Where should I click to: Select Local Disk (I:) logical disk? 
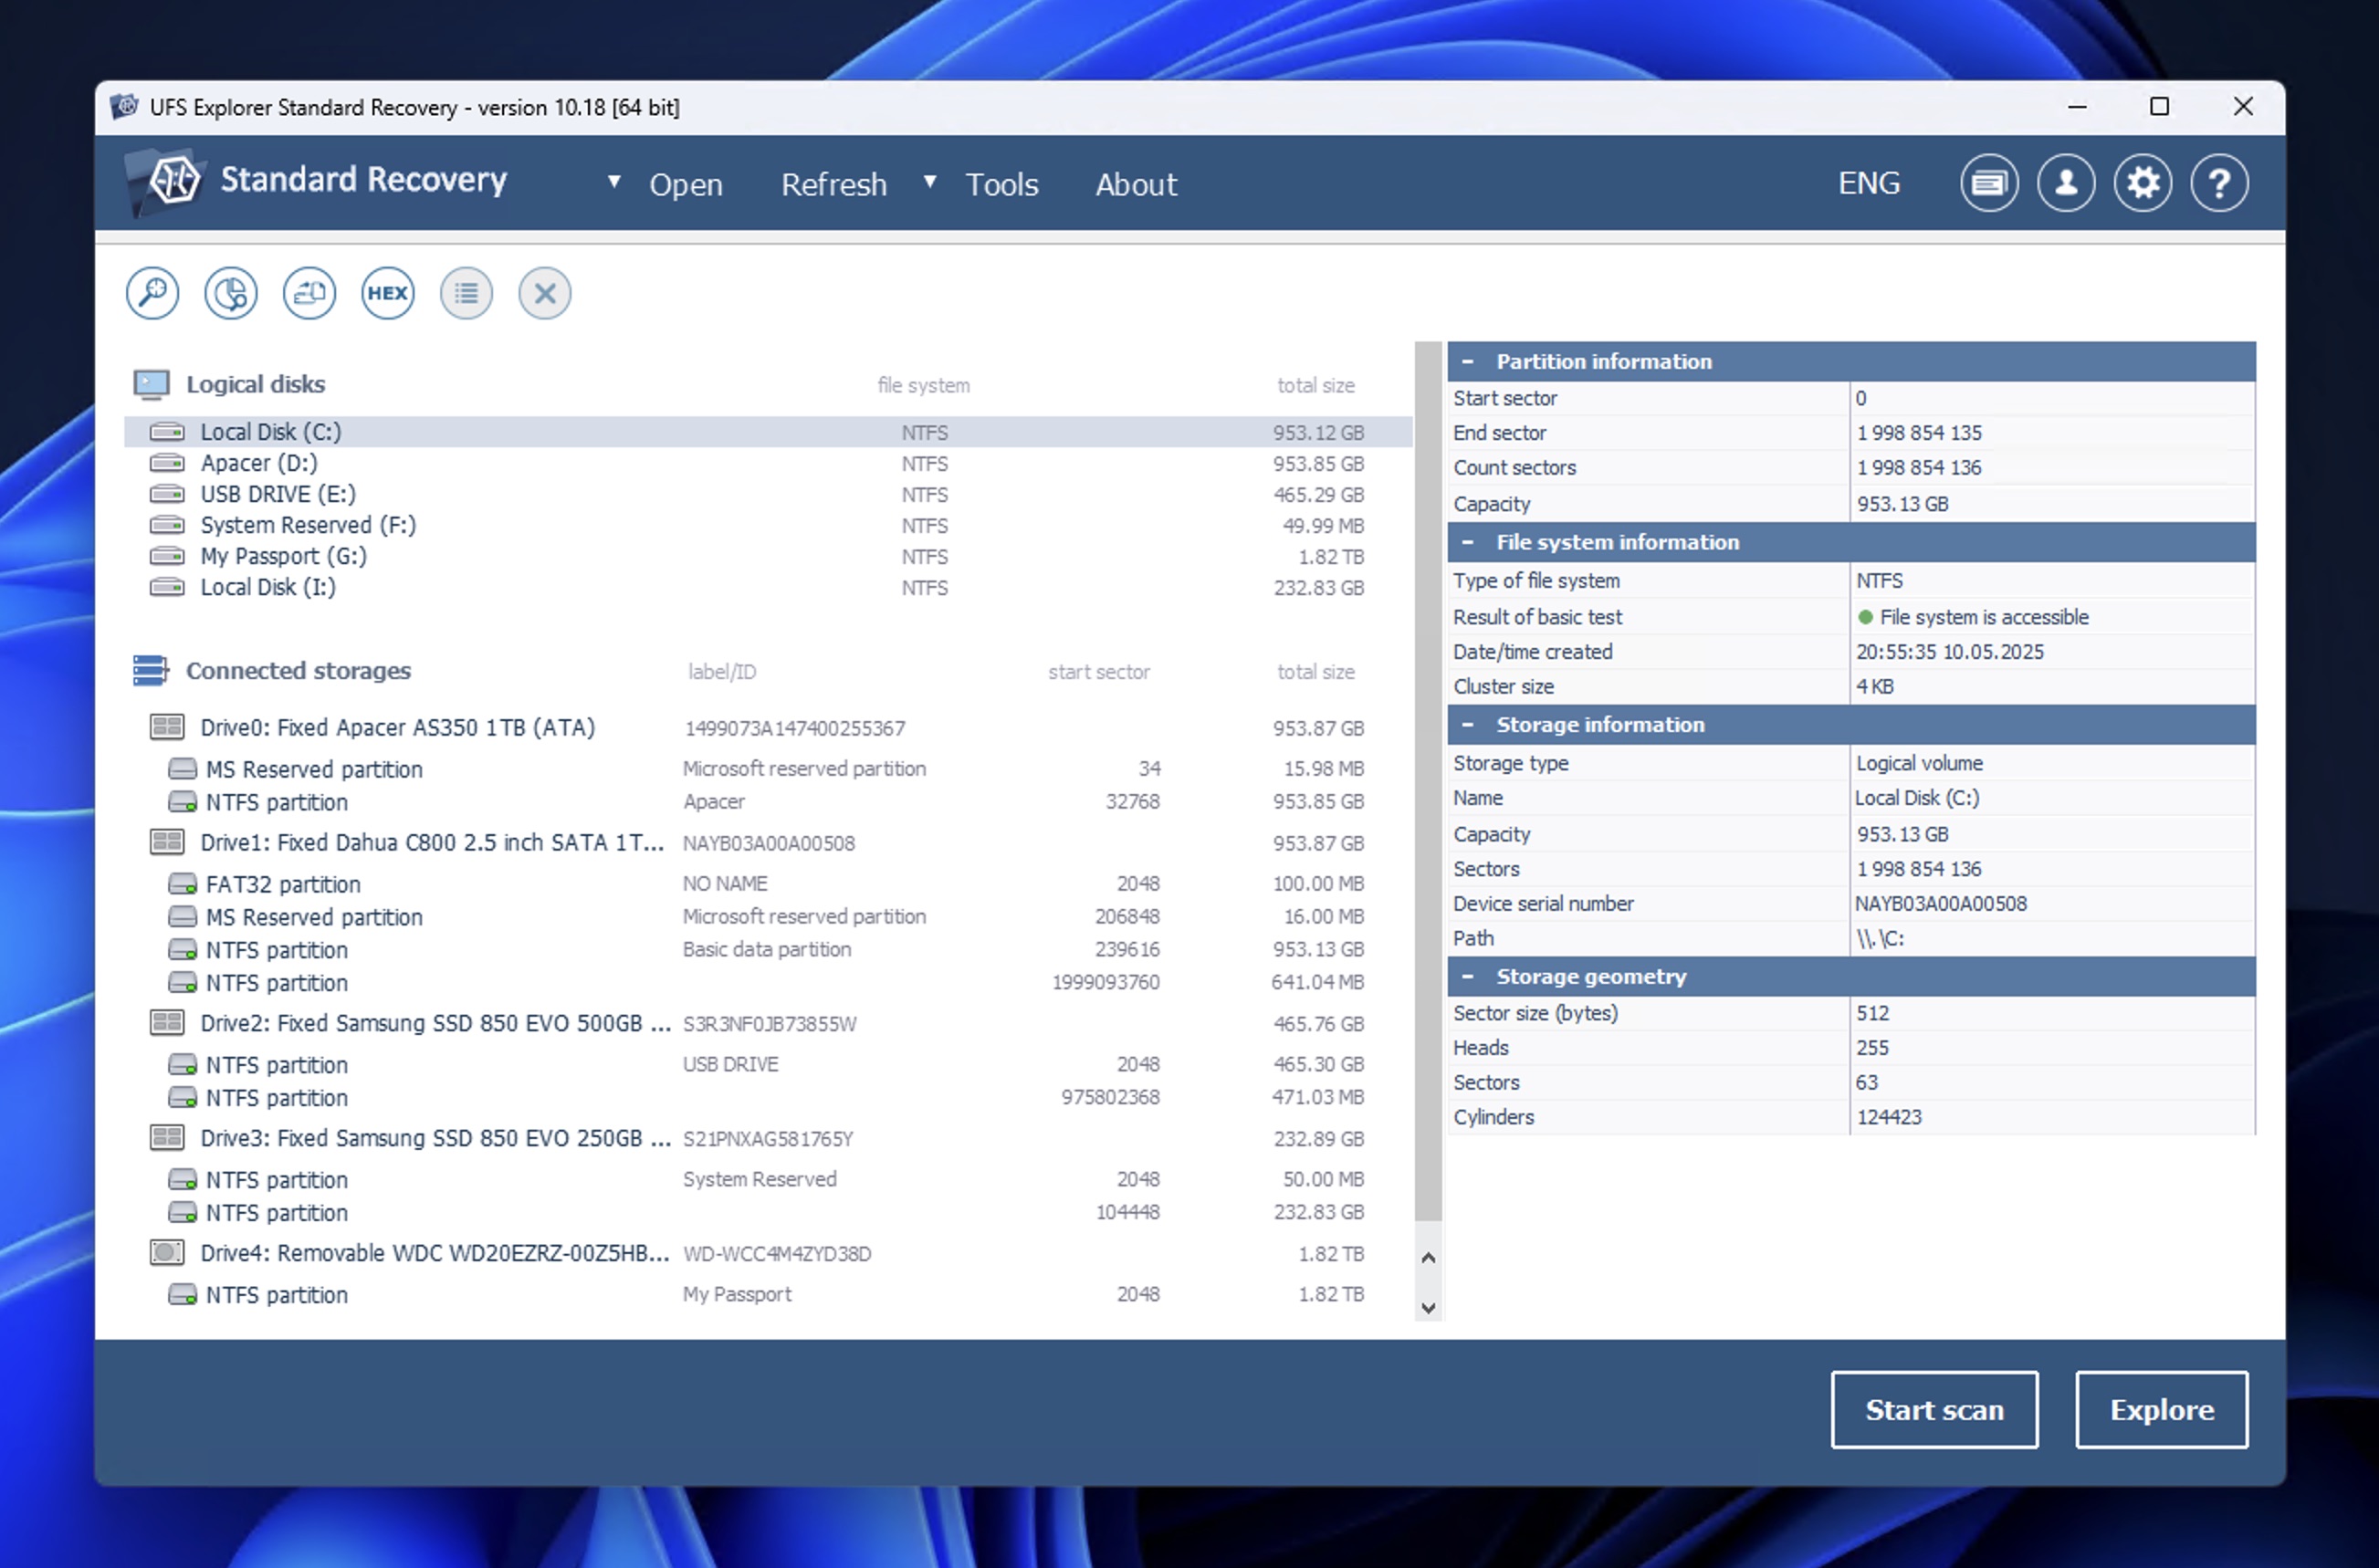point(768,587)
